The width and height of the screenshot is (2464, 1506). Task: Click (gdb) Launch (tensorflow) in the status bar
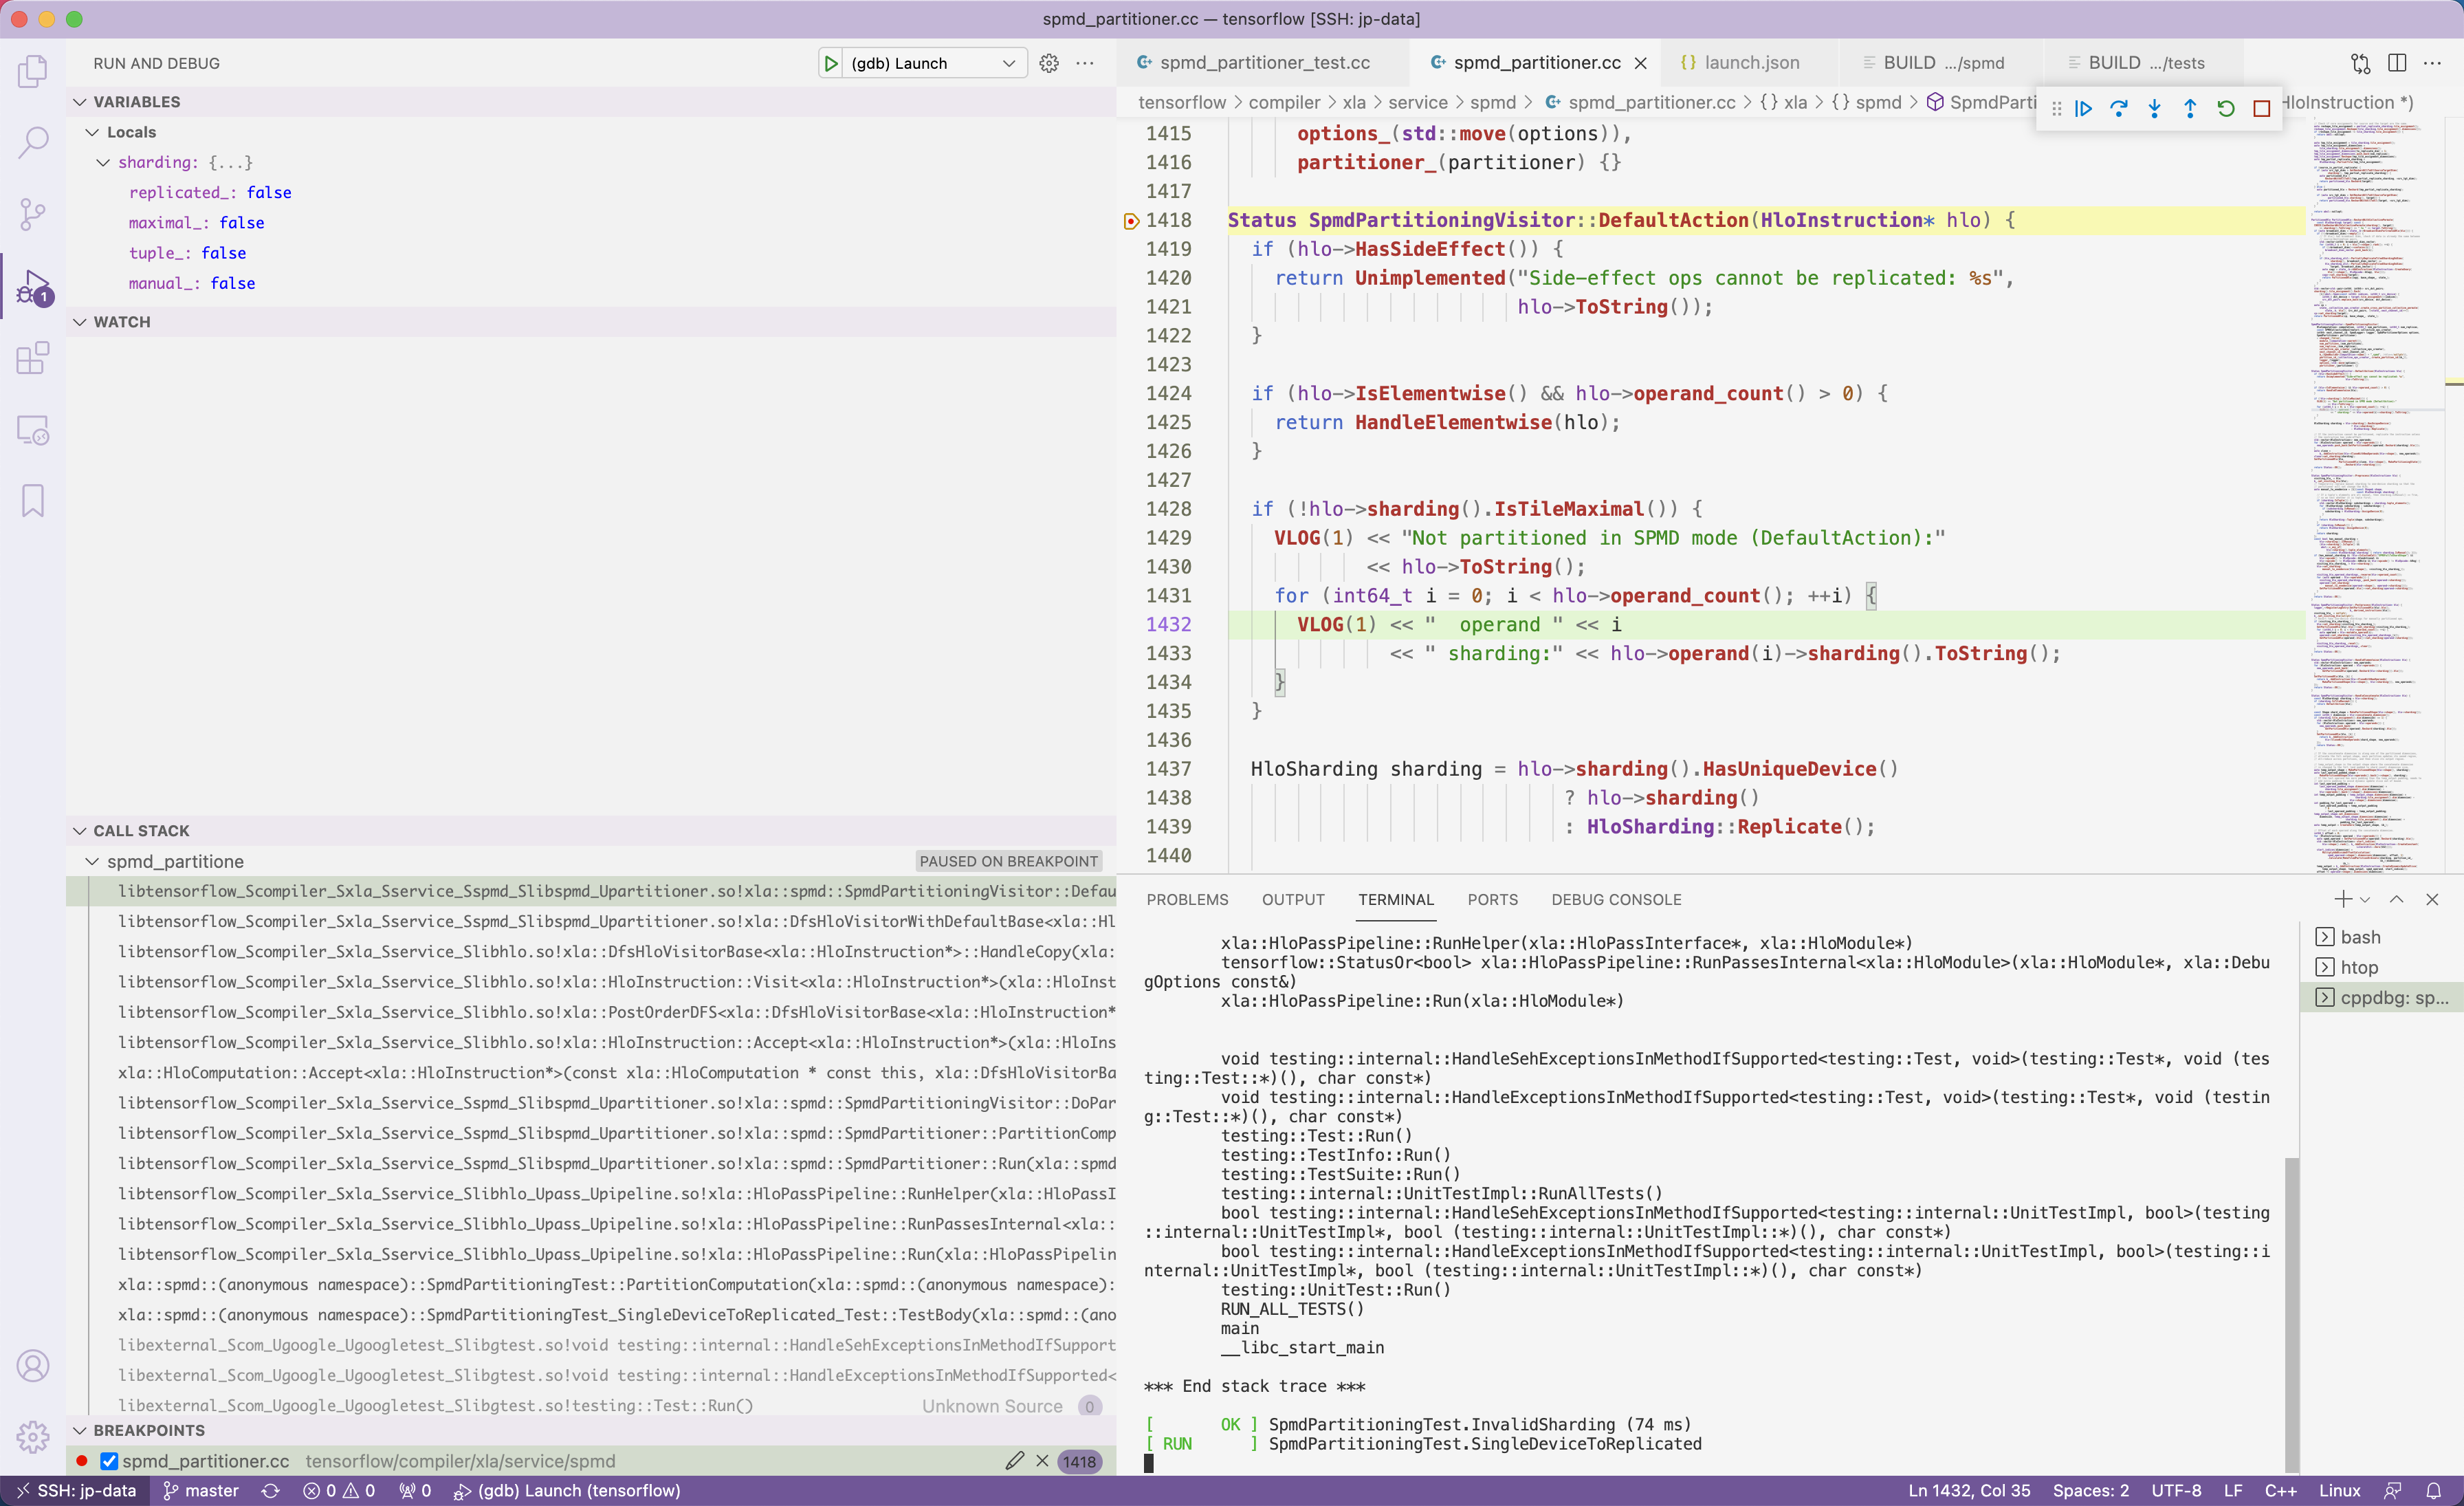pyautogui.click(x=566, y=1490)
